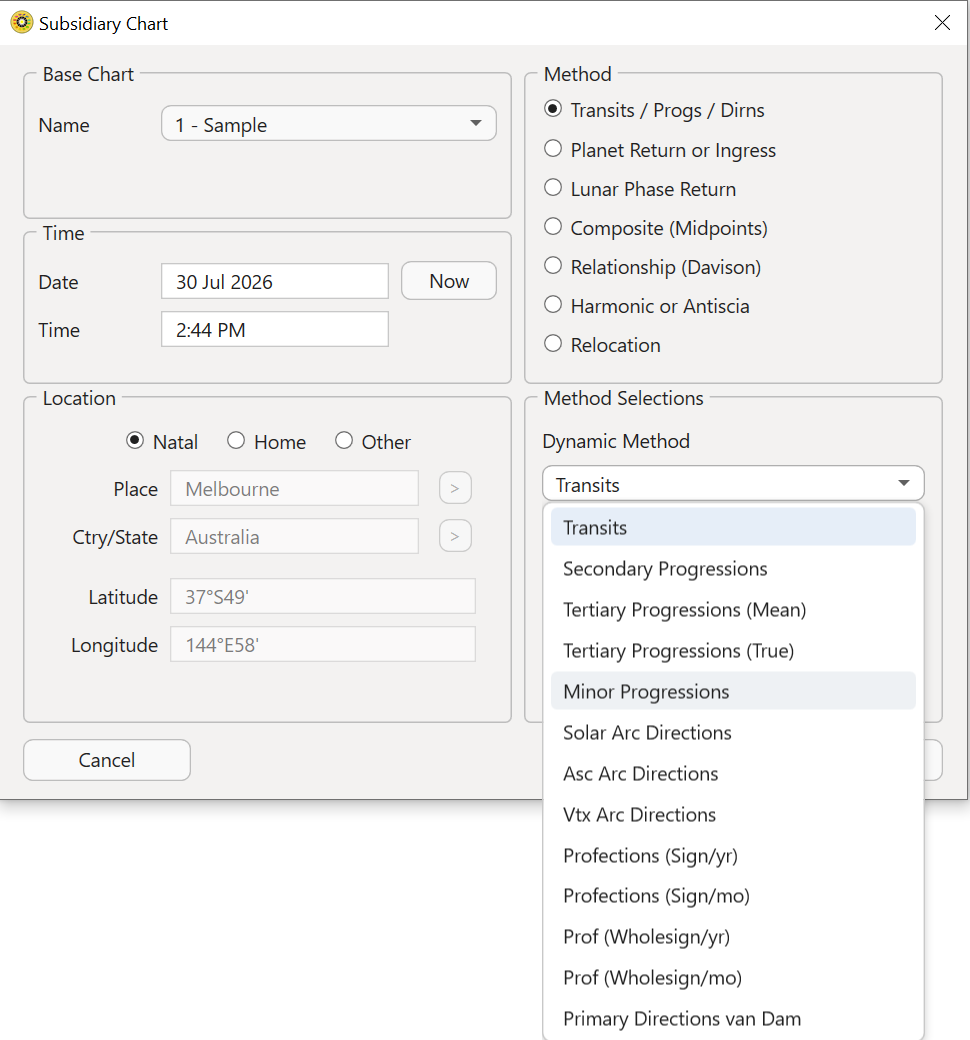Close the Subsidiary Chart dialog
The image size is (970, 1040).
(942, 23)
